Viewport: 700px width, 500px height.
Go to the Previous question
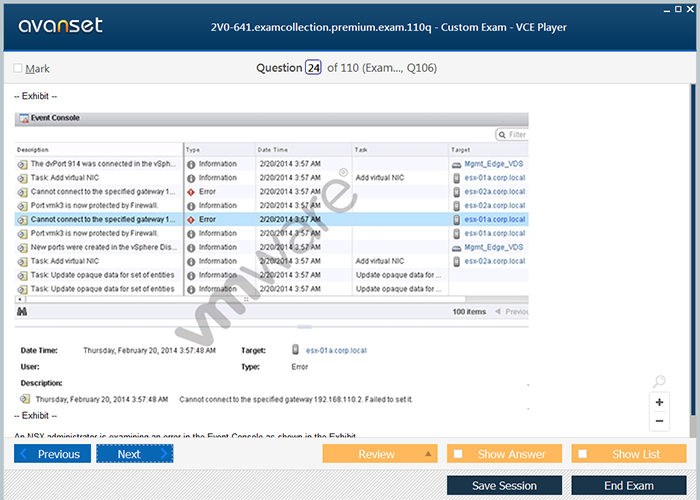pos(52,454)
